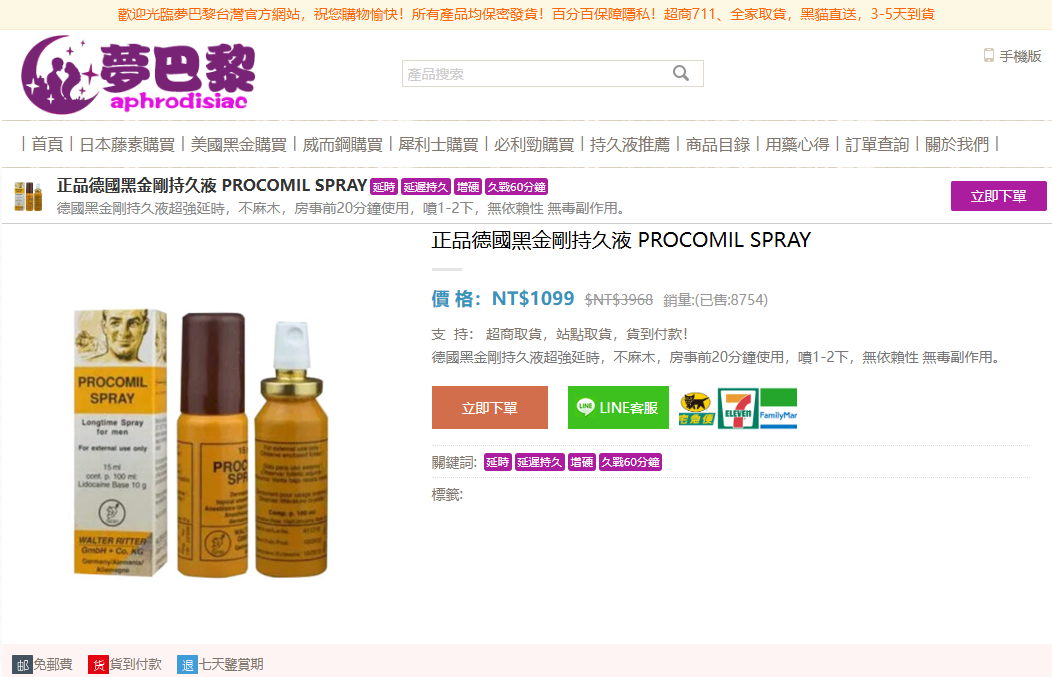Image resolution: width=1052 pixels, height=677 pixels.
Task: Open the 夢巴黎 aphrodisiac logo
Action: (x=138, y=74)
